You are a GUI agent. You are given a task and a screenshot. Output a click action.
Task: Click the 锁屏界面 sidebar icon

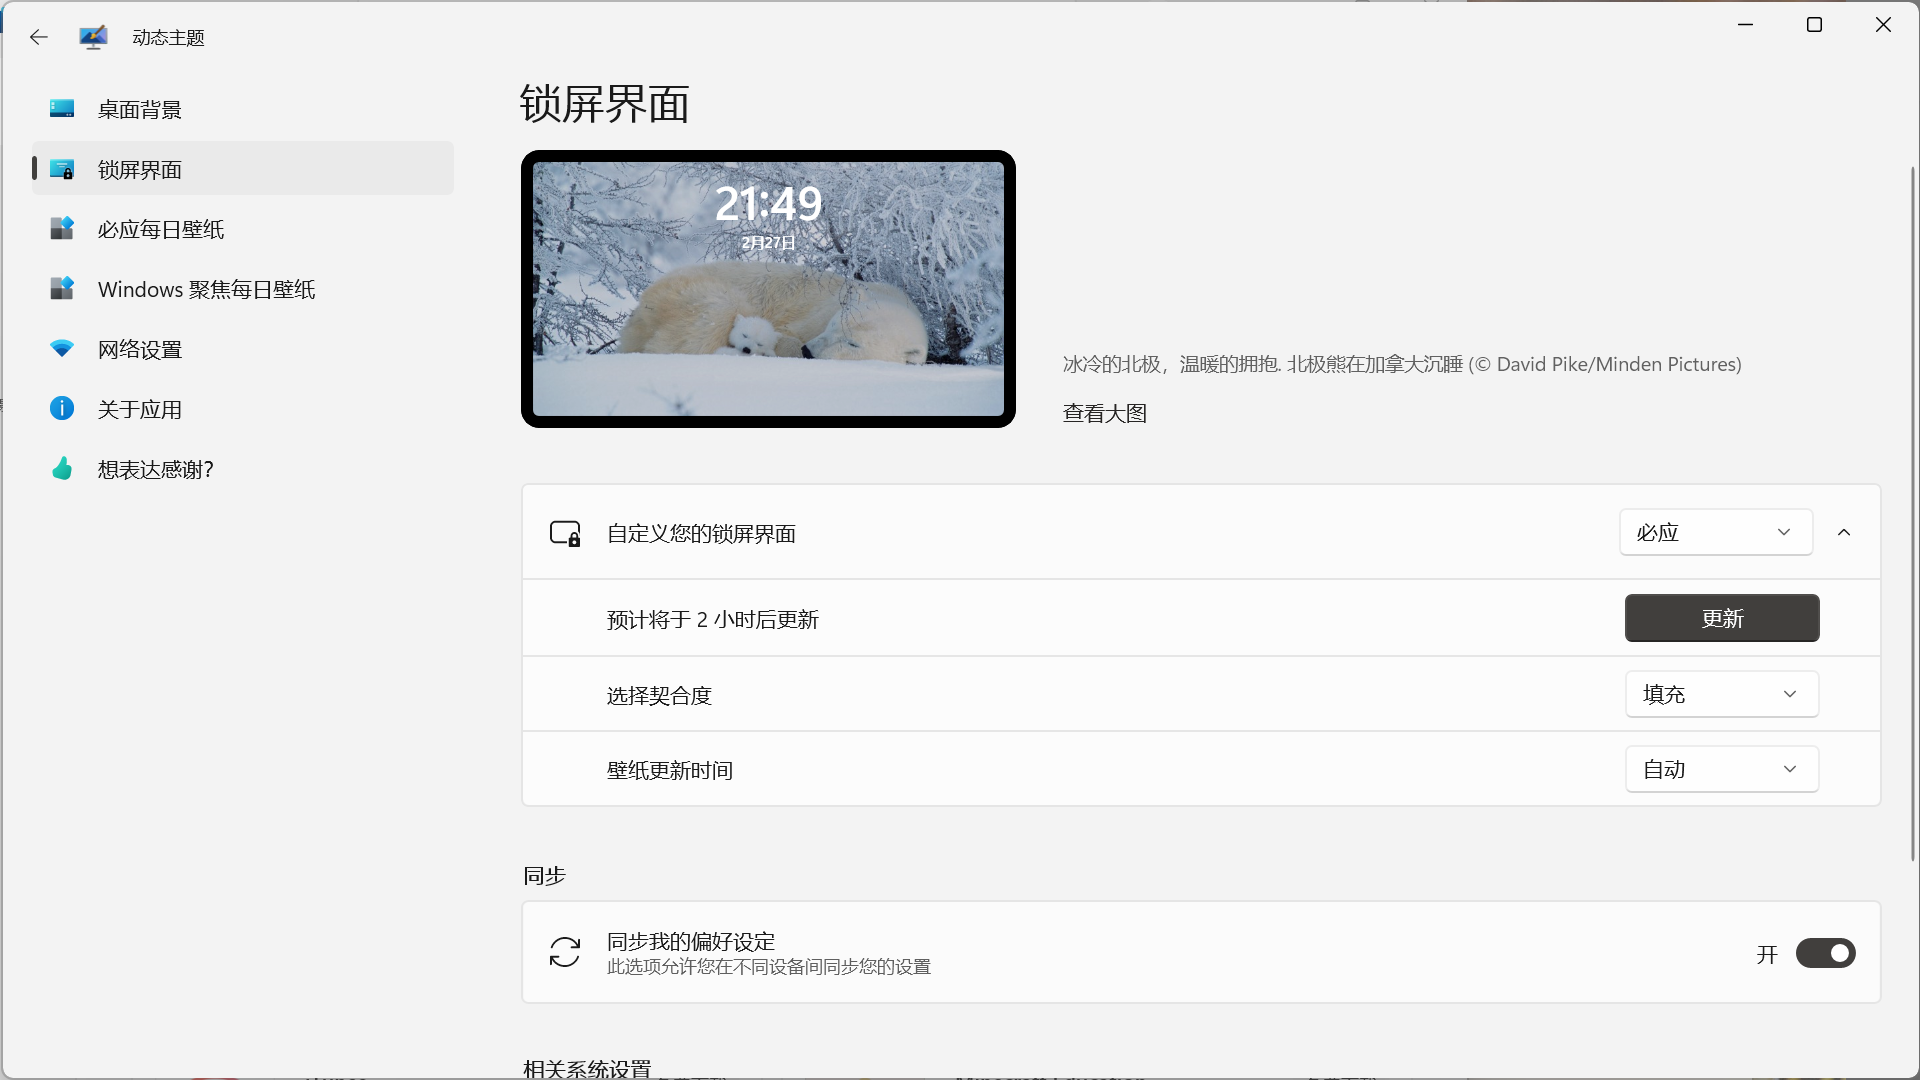click(62, 169)
